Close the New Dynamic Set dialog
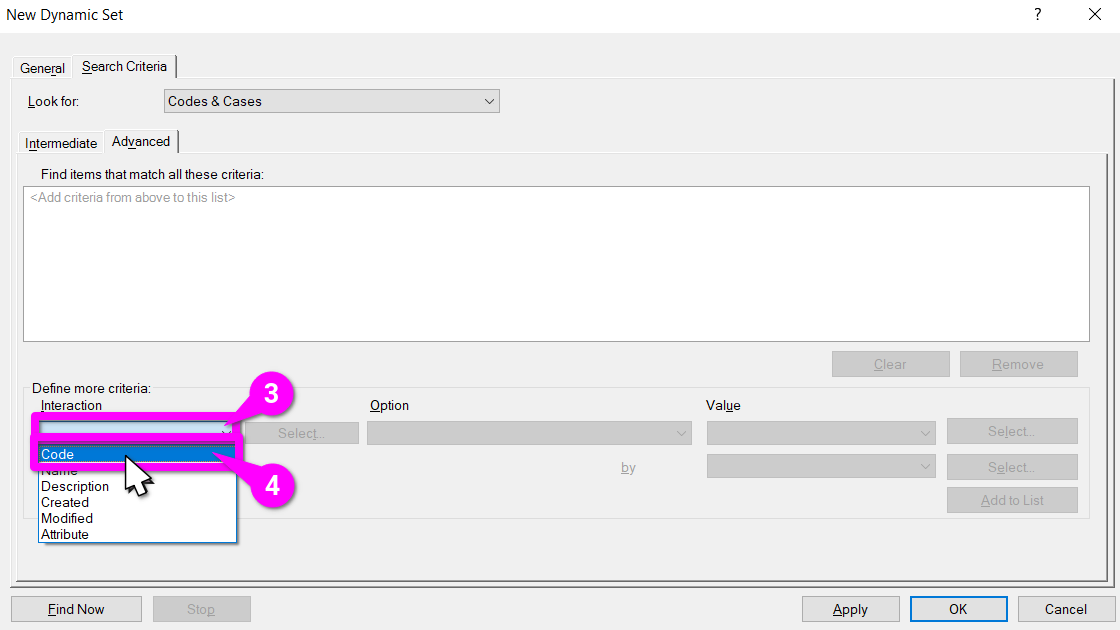 pyautogui.click(x=1094, y=15)
